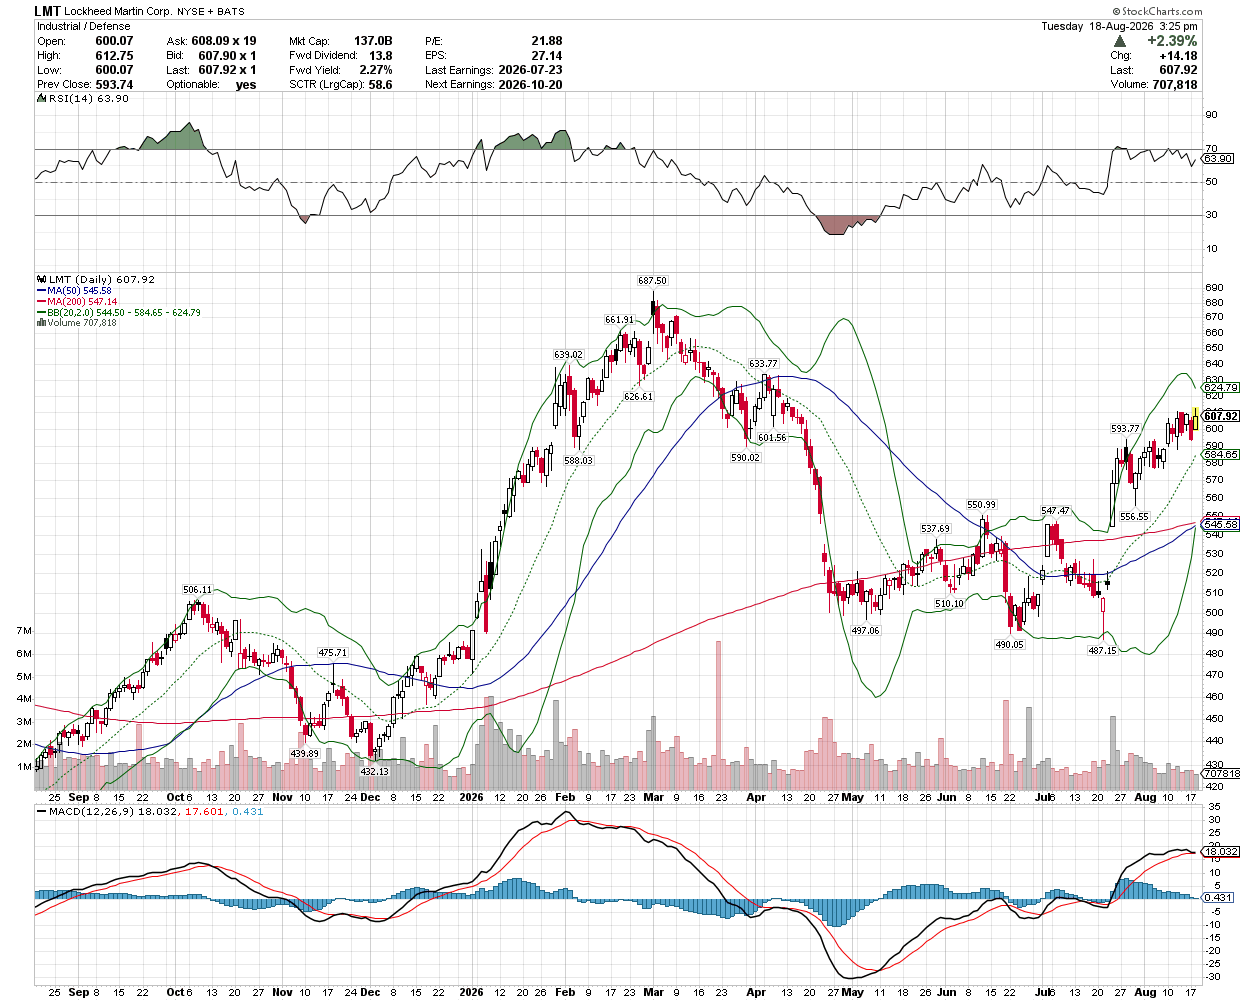Click the 601.56 price annotation
This screenshot has height=1001, width=1240.
772,438
